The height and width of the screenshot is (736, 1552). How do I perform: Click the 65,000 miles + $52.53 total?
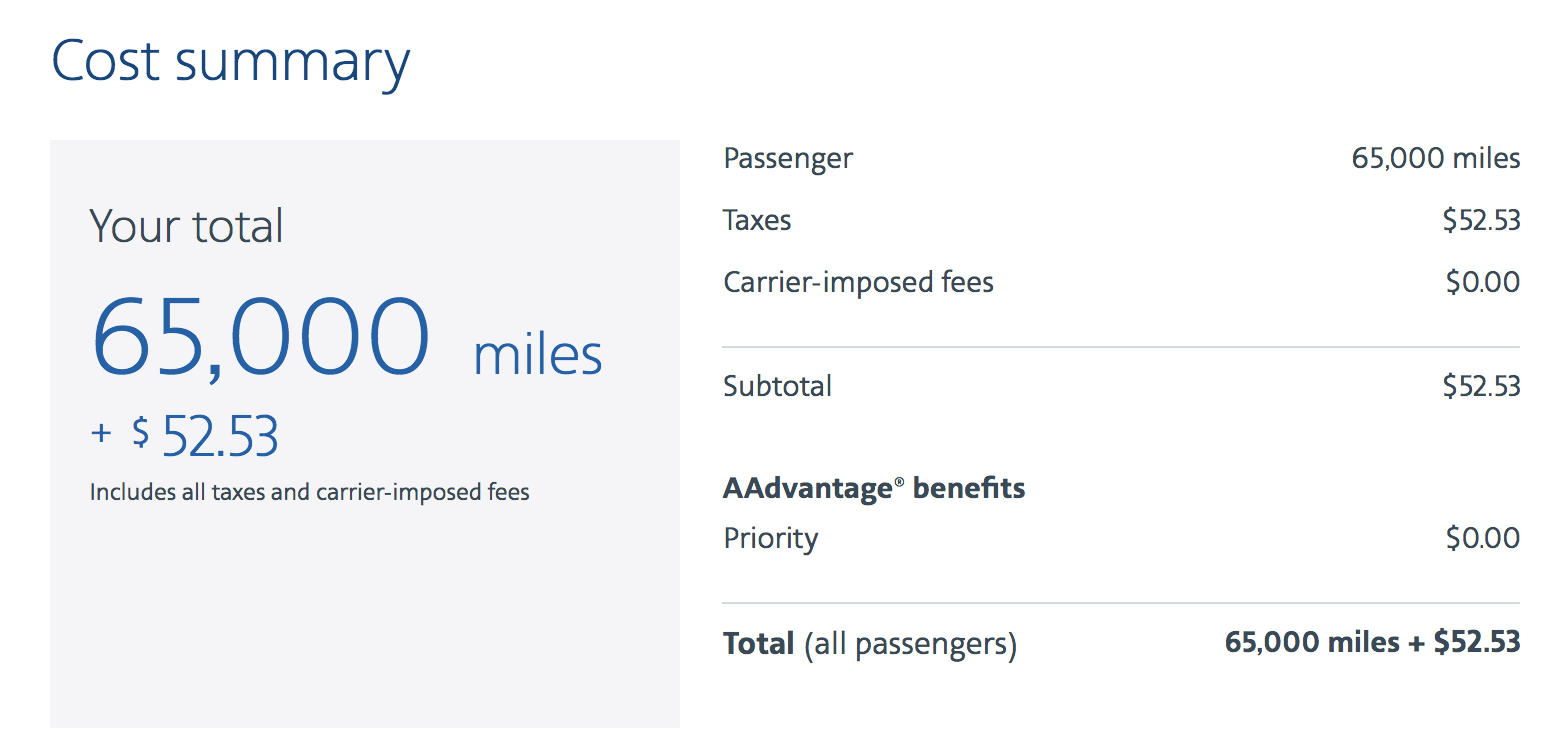click(1372, 642)
